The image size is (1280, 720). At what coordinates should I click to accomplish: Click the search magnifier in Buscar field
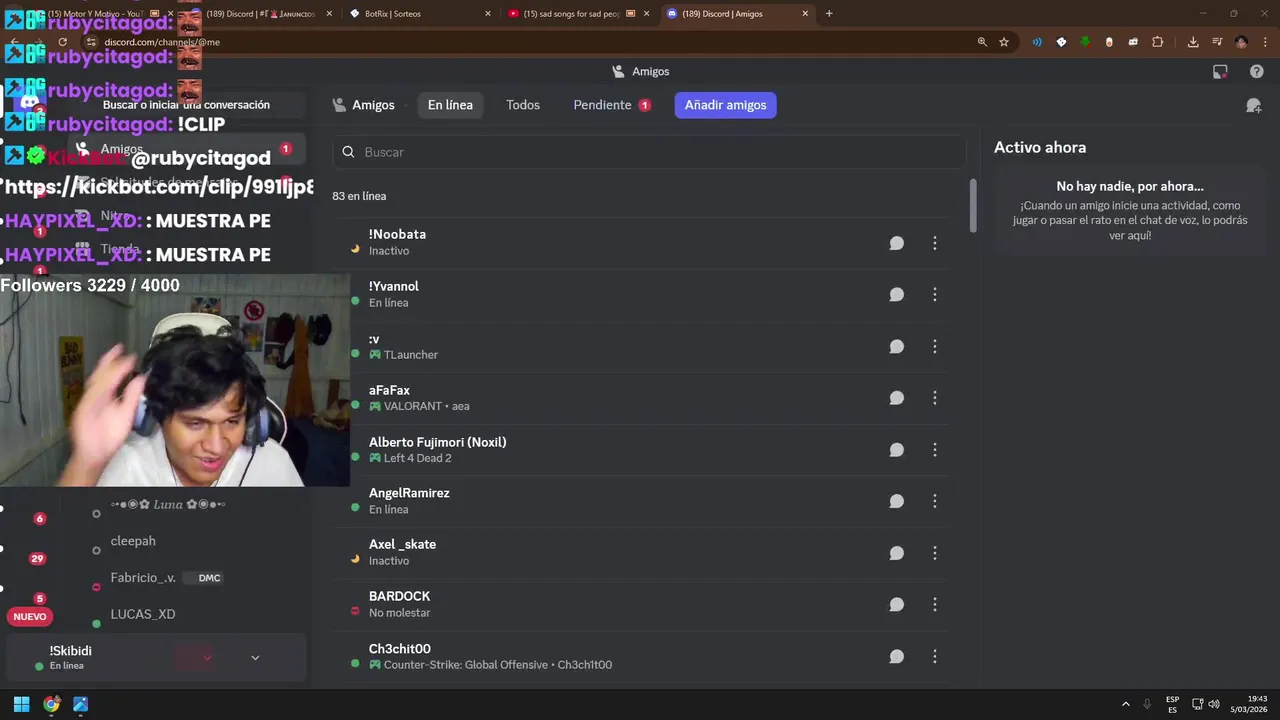pos(348,152)
